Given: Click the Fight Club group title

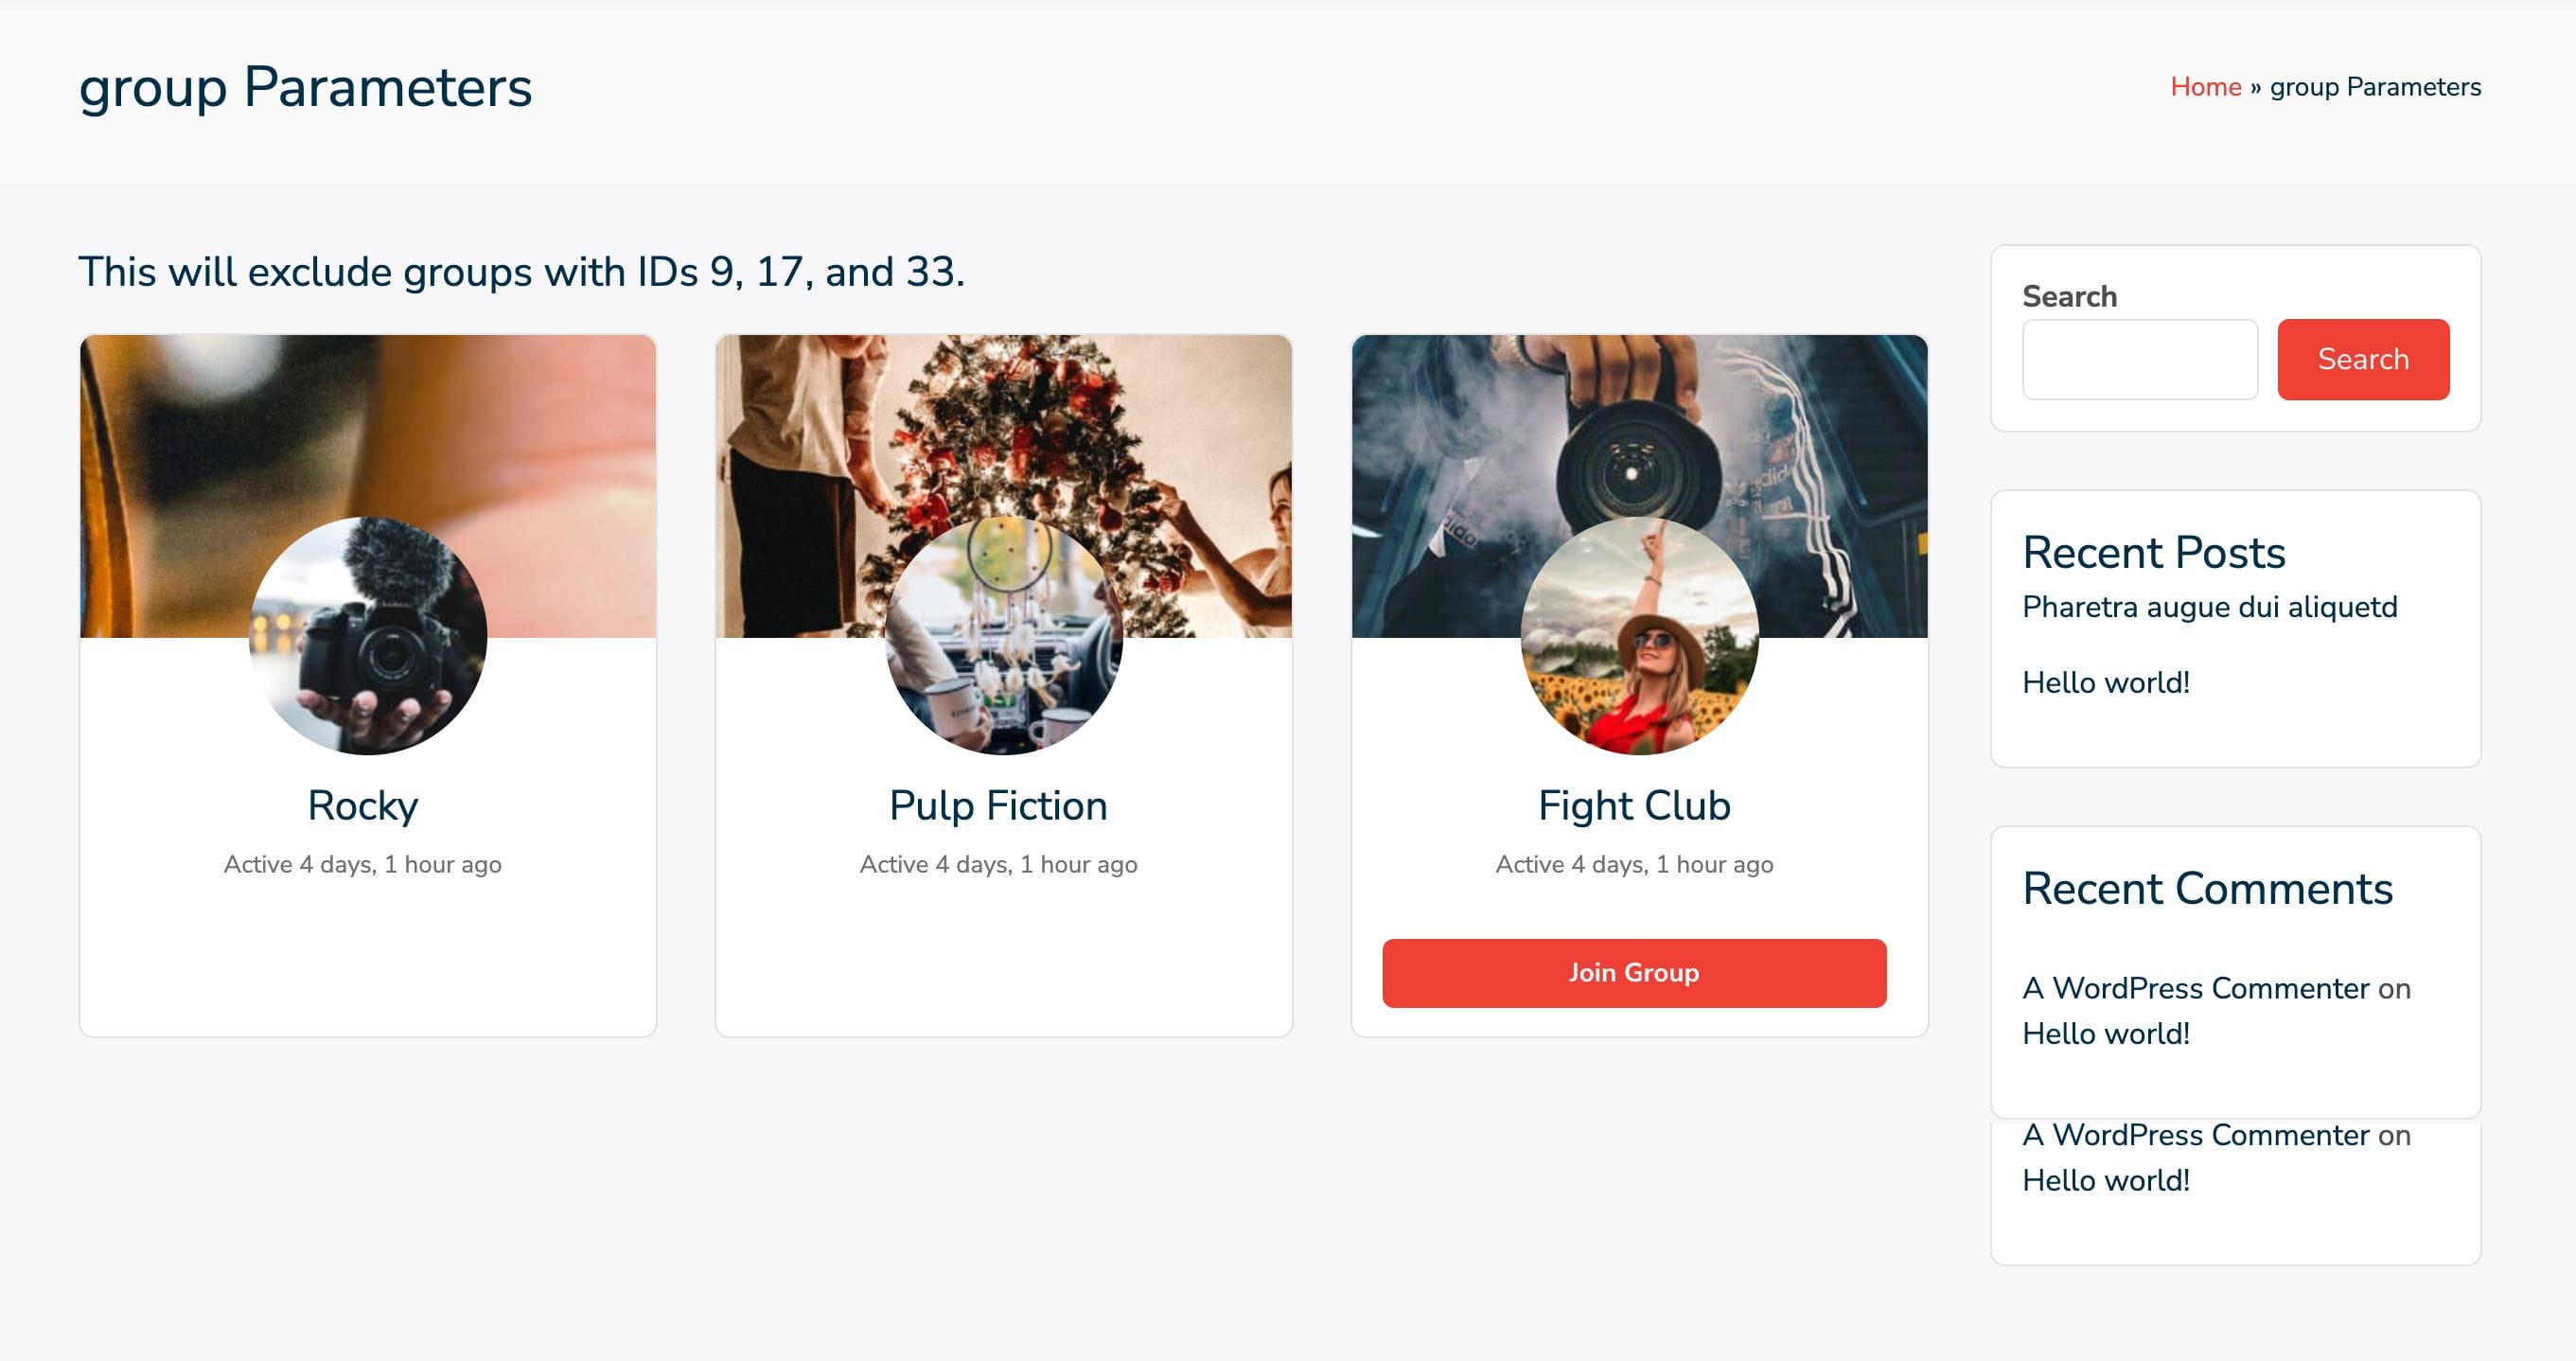Looking at the screenshot, I should pyautogui.click(x=1634, y=806).
